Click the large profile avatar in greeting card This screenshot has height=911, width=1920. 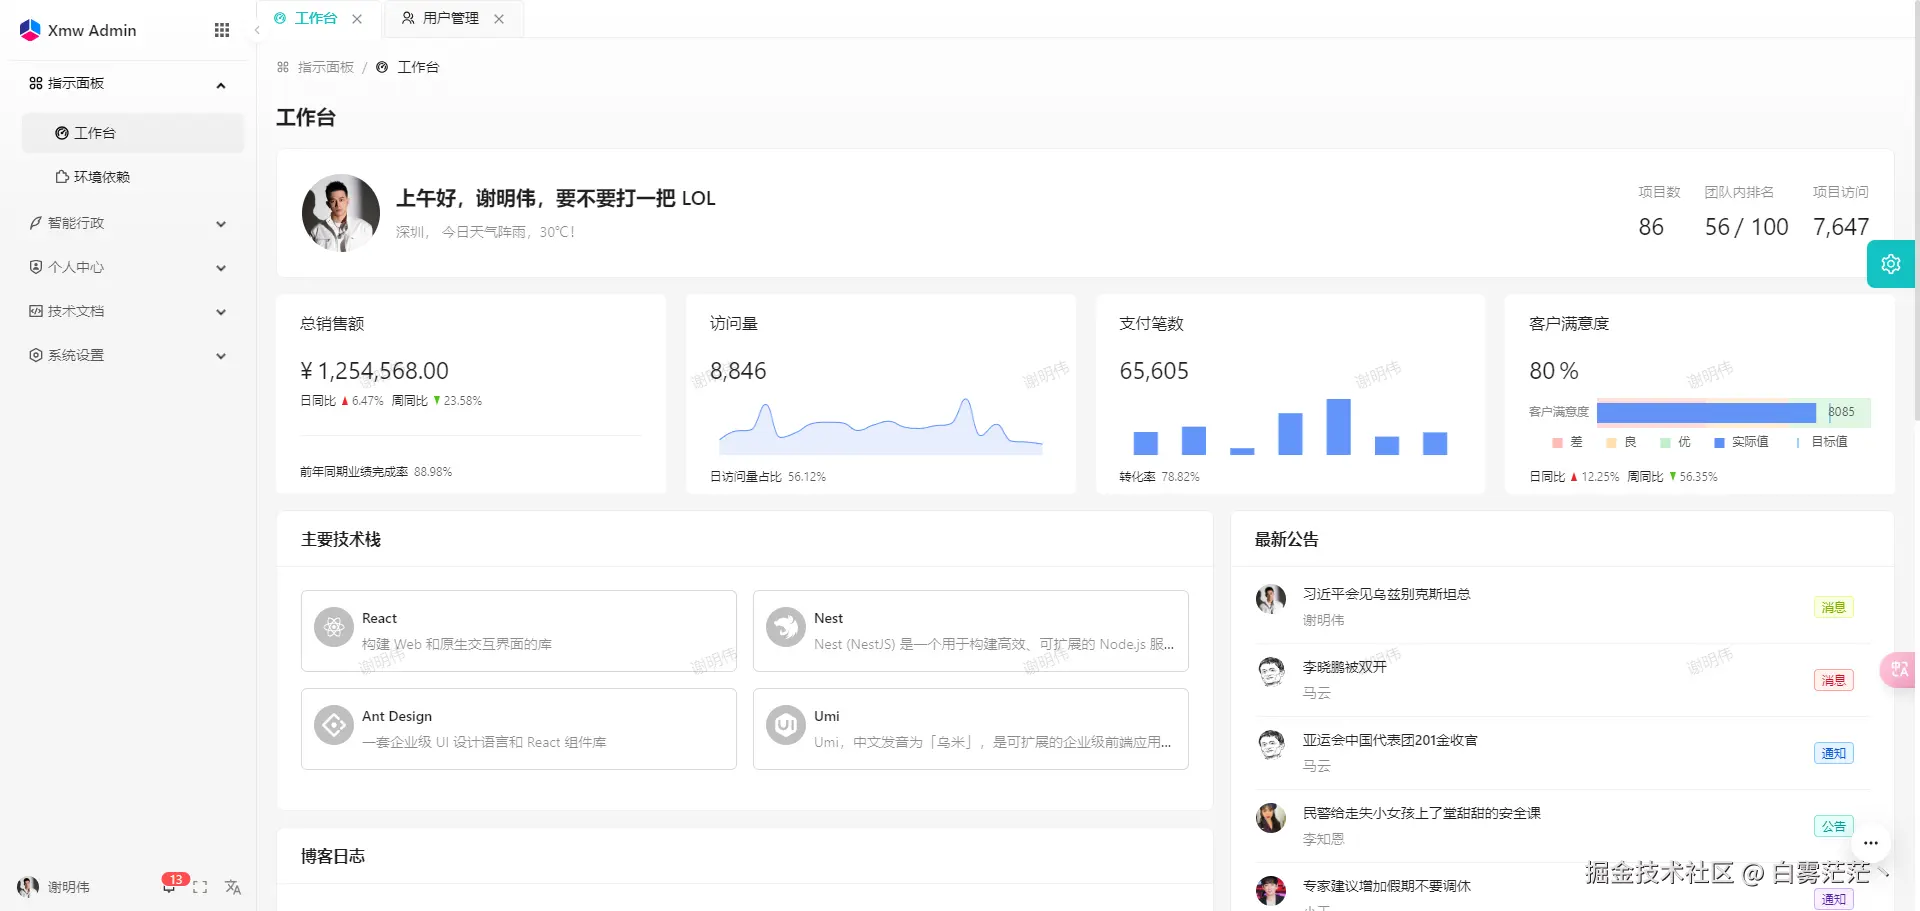[x=341, y=213]
